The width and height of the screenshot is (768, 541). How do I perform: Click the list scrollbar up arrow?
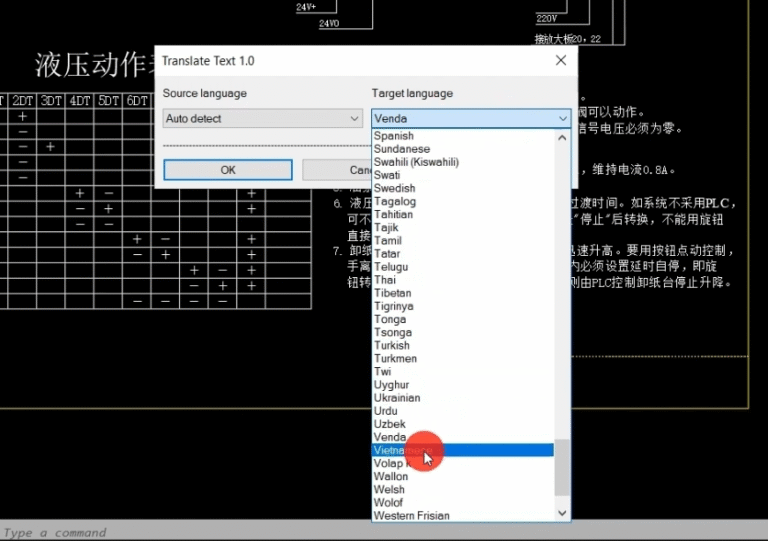562,138
